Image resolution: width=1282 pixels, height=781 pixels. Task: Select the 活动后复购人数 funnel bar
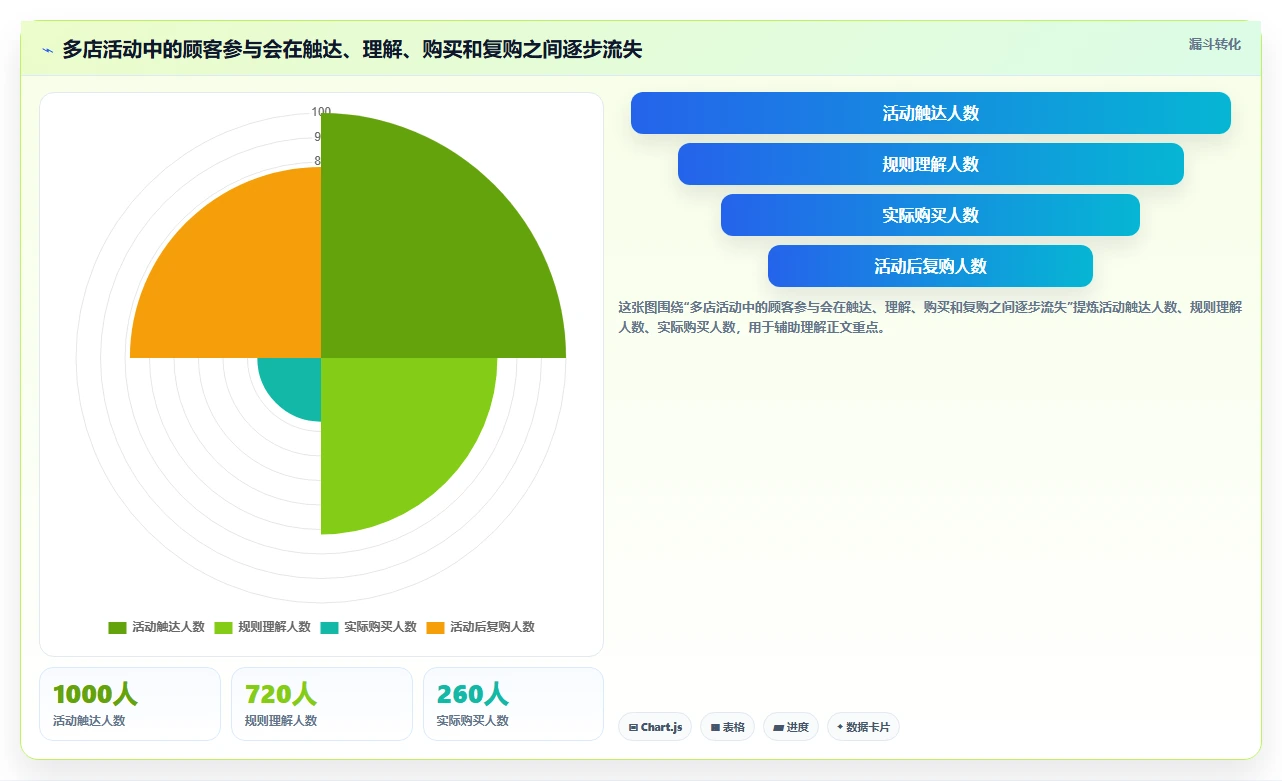(930, 266)
